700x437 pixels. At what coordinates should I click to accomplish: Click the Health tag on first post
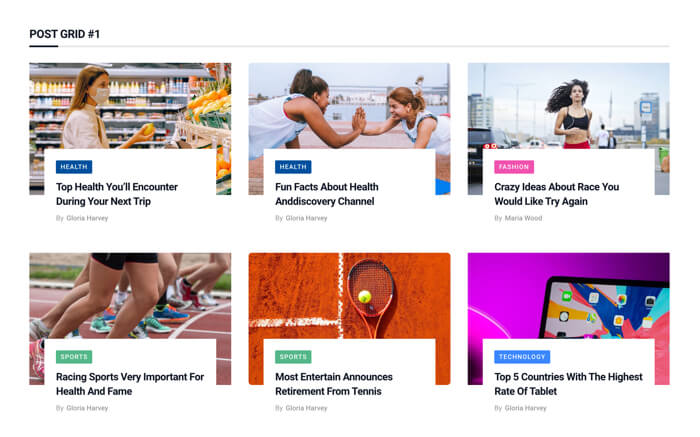coord(74,167)
